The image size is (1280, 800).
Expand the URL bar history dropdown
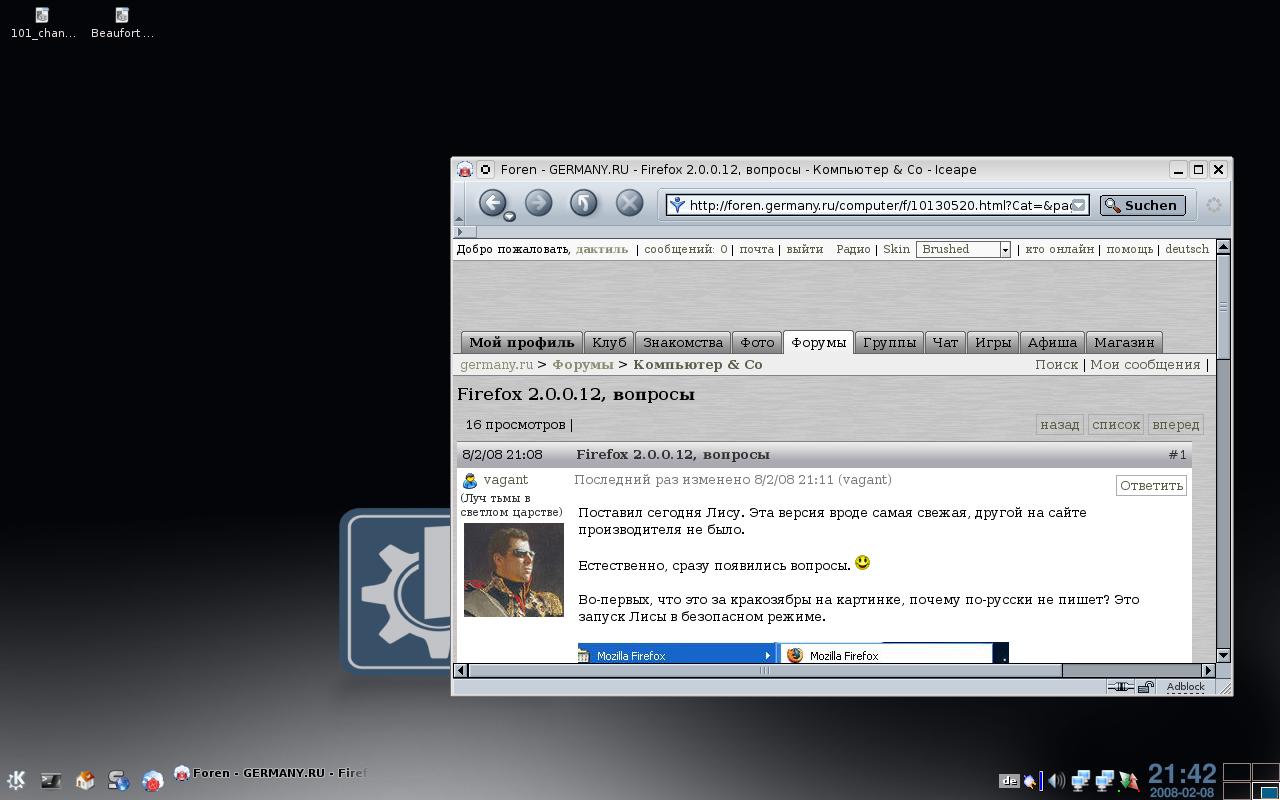[x=1078, y=205]
